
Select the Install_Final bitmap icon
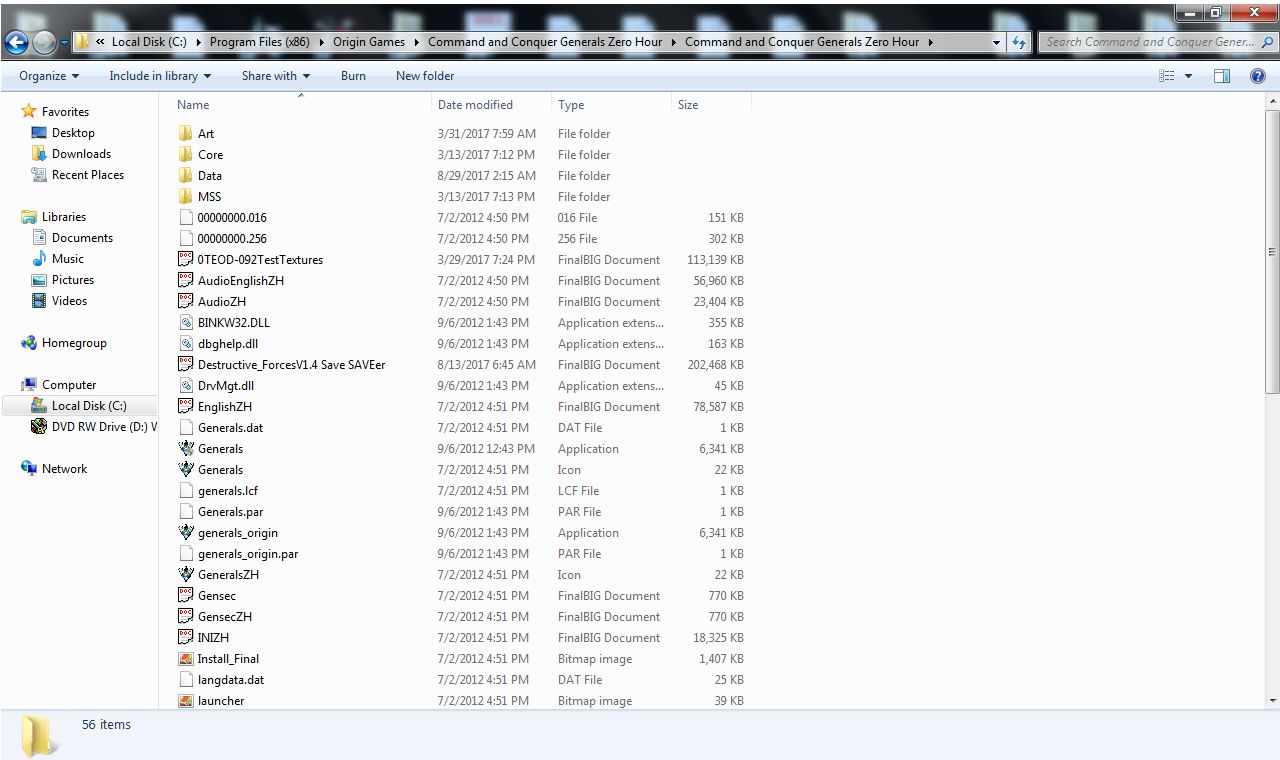point(185,658)
